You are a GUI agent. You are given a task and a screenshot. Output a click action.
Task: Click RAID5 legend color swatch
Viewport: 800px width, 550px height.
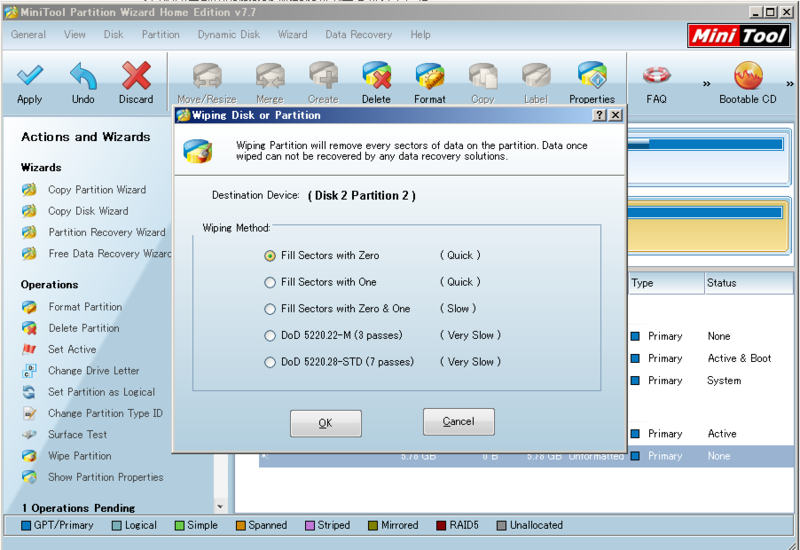point(441,526)
